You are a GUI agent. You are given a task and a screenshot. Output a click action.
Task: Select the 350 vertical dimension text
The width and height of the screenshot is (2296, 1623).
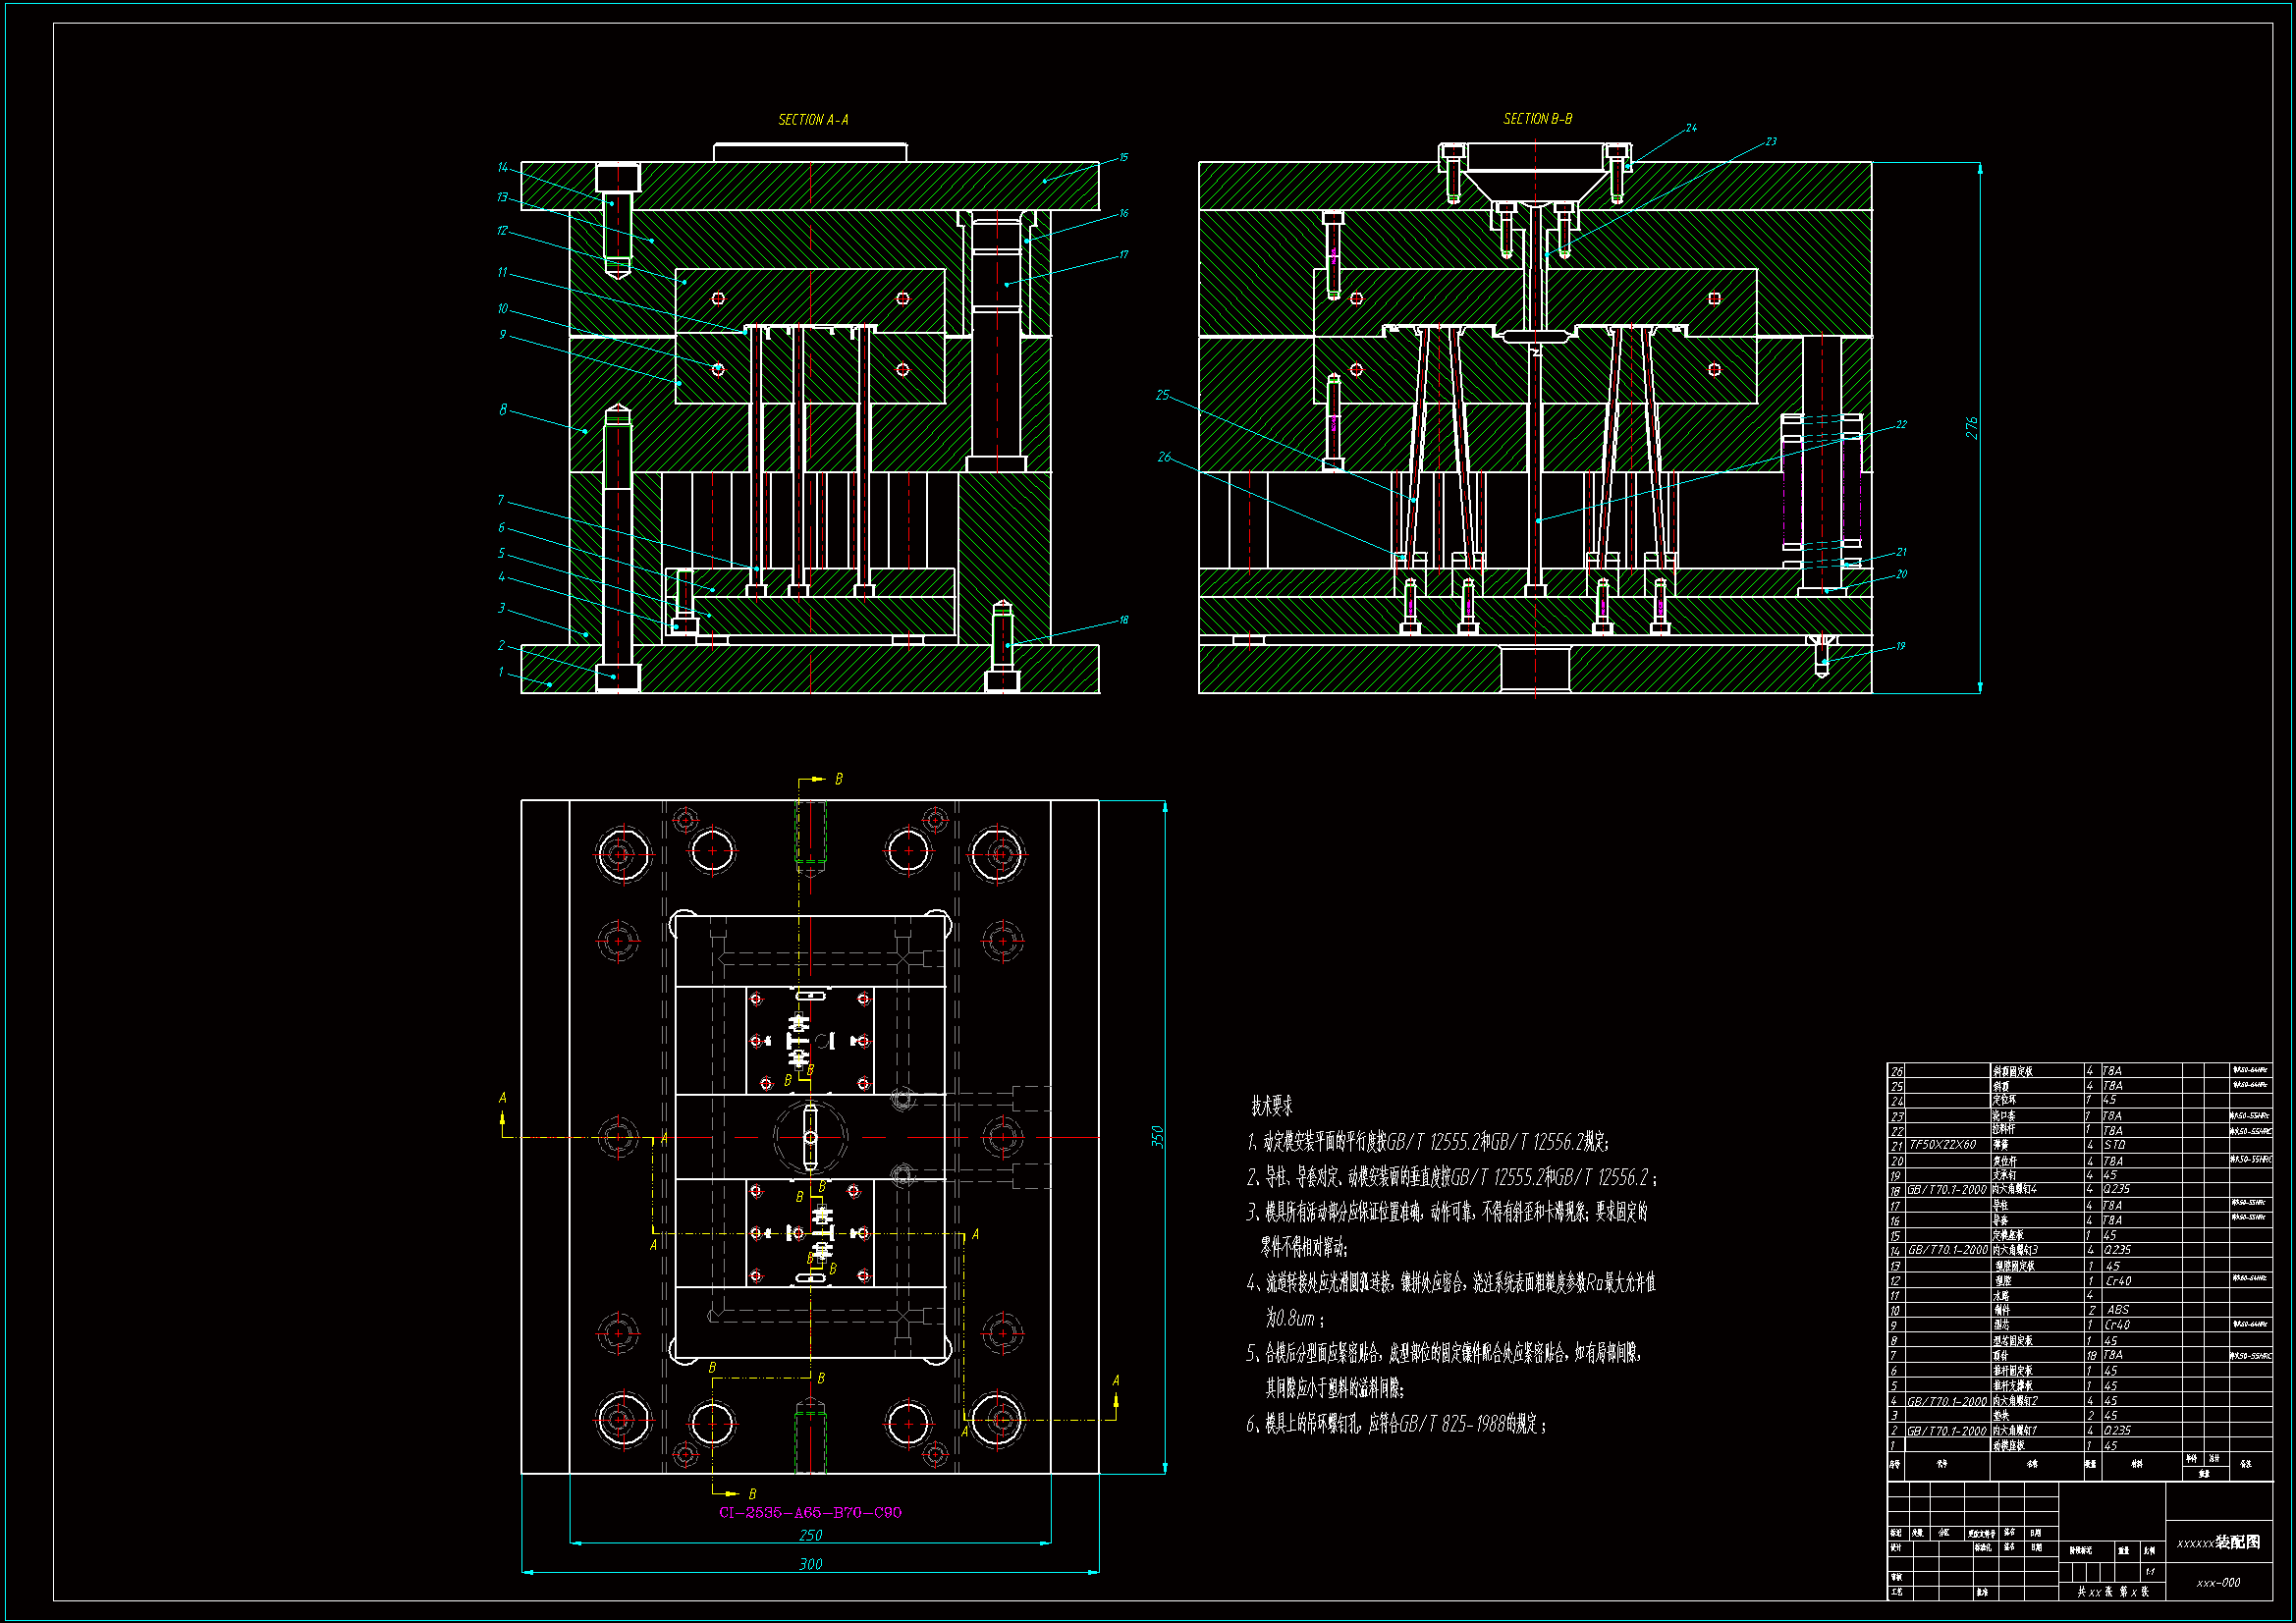tap(1157, 1137)
